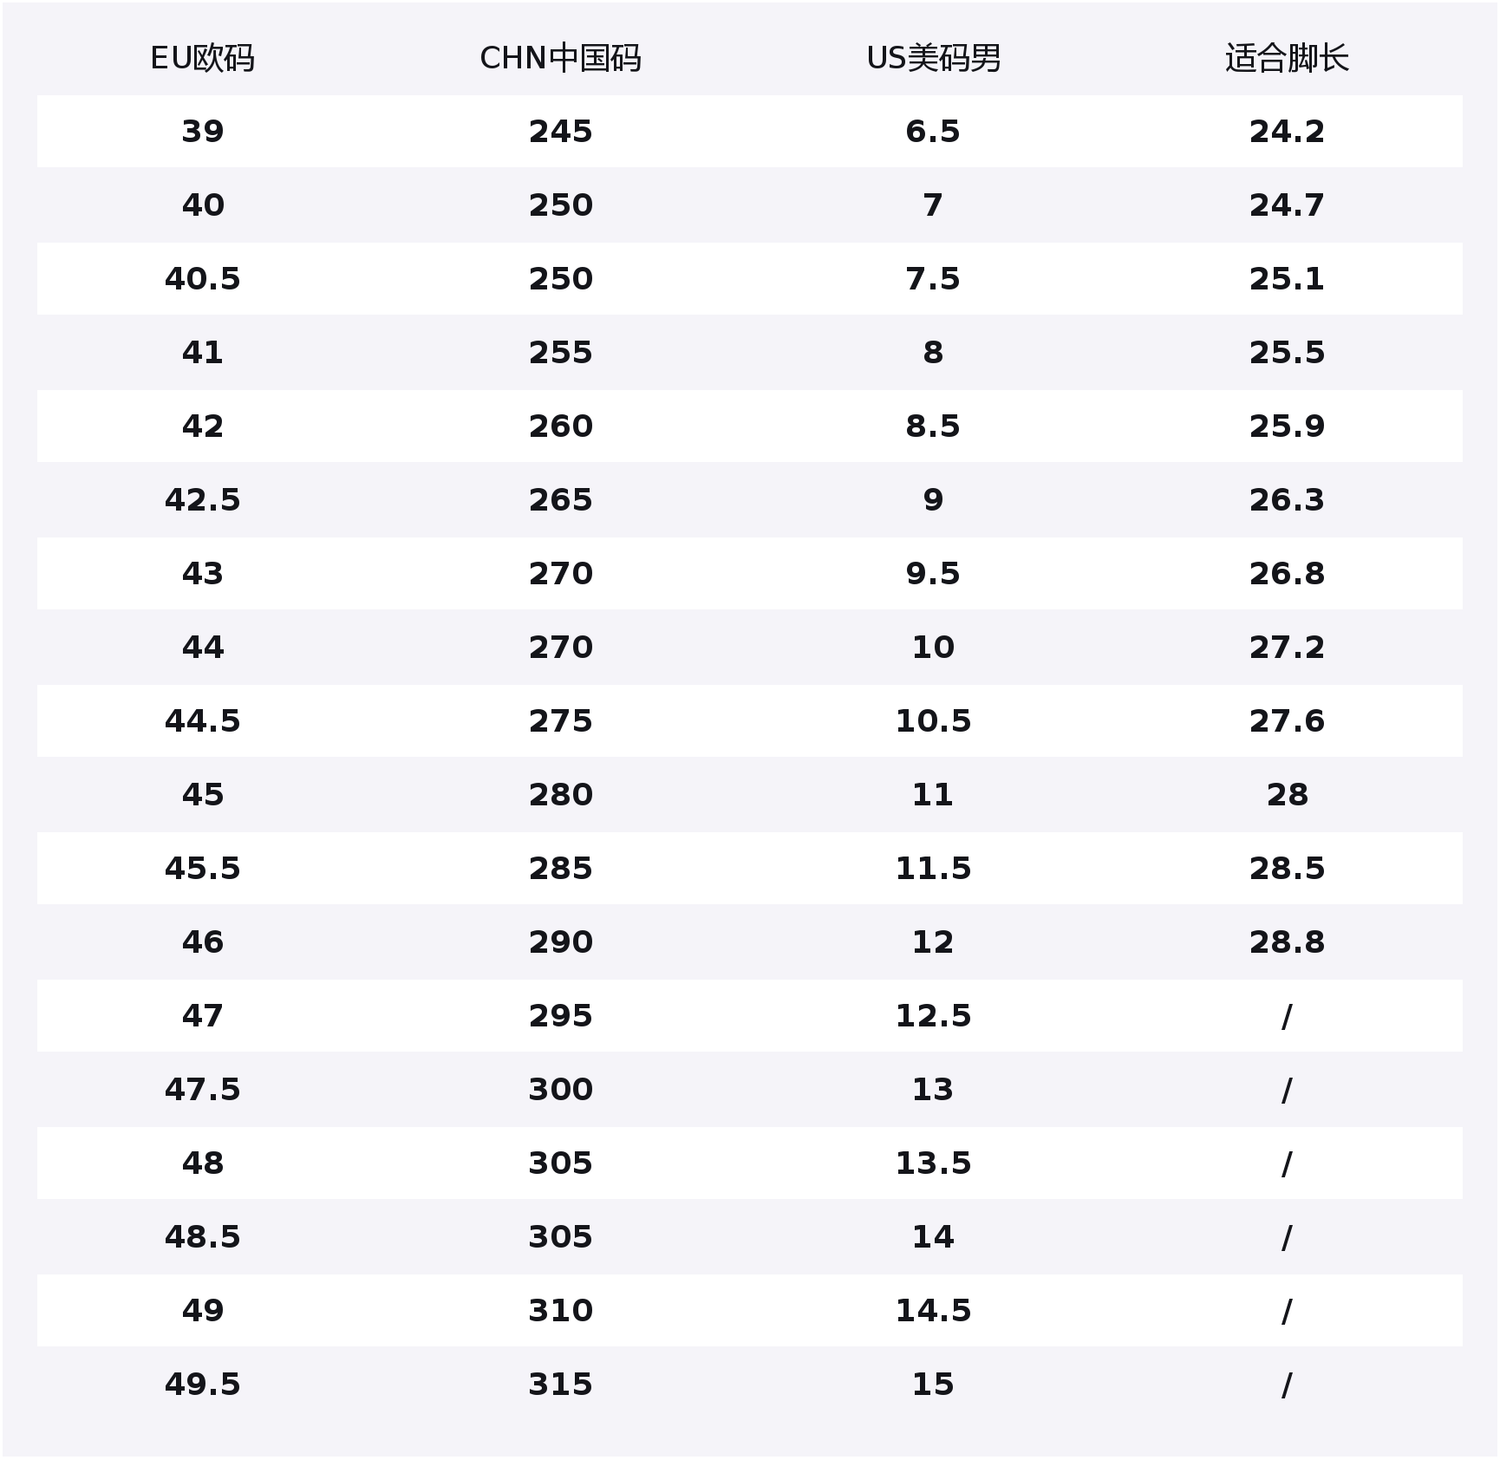Image resolution: width=1500 pixels, height=1459 pixels.
Task: Select US size 6.5 cell
Action: (x=933, y=131)
